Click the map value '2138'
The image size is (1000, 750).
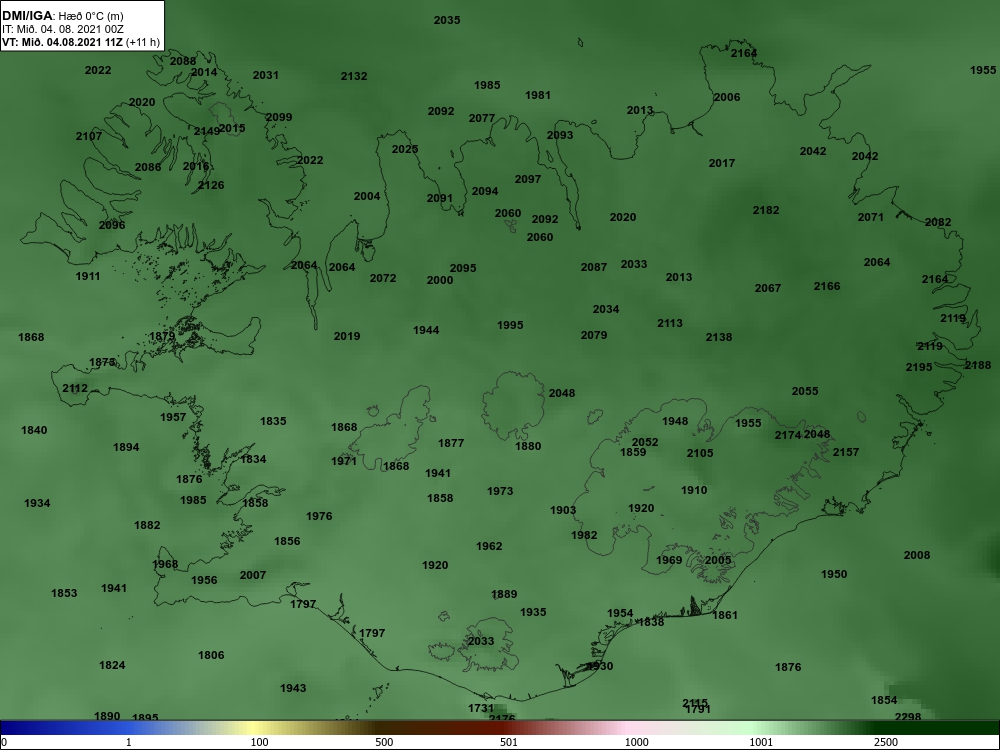click(719, 337)
